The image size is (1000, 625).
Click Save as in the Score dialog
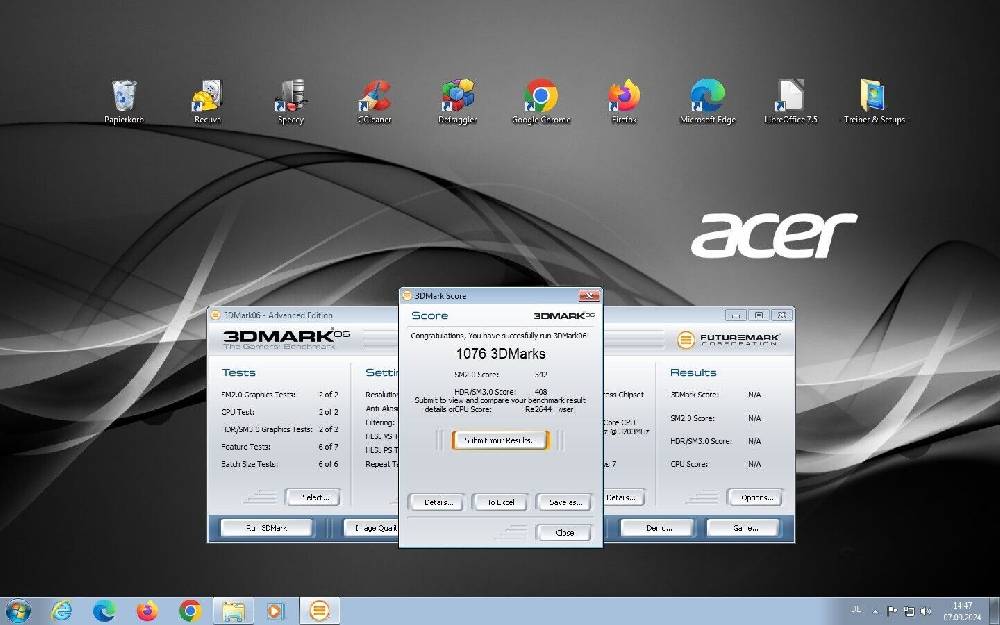tap(564, 503)
